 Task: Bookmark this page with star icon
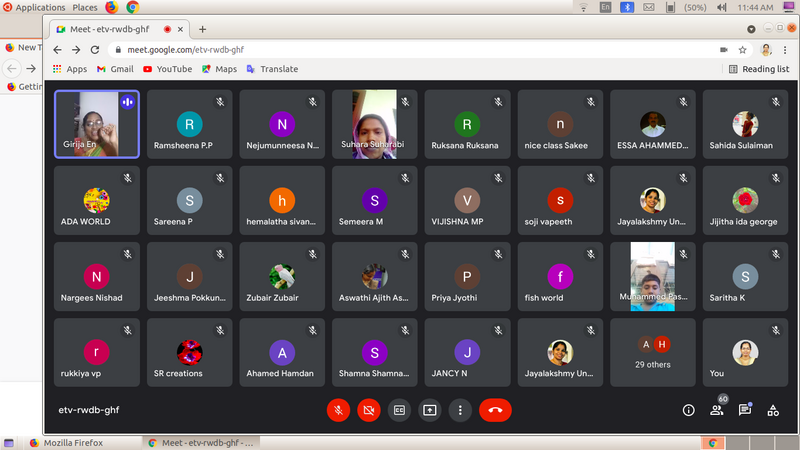743,49
